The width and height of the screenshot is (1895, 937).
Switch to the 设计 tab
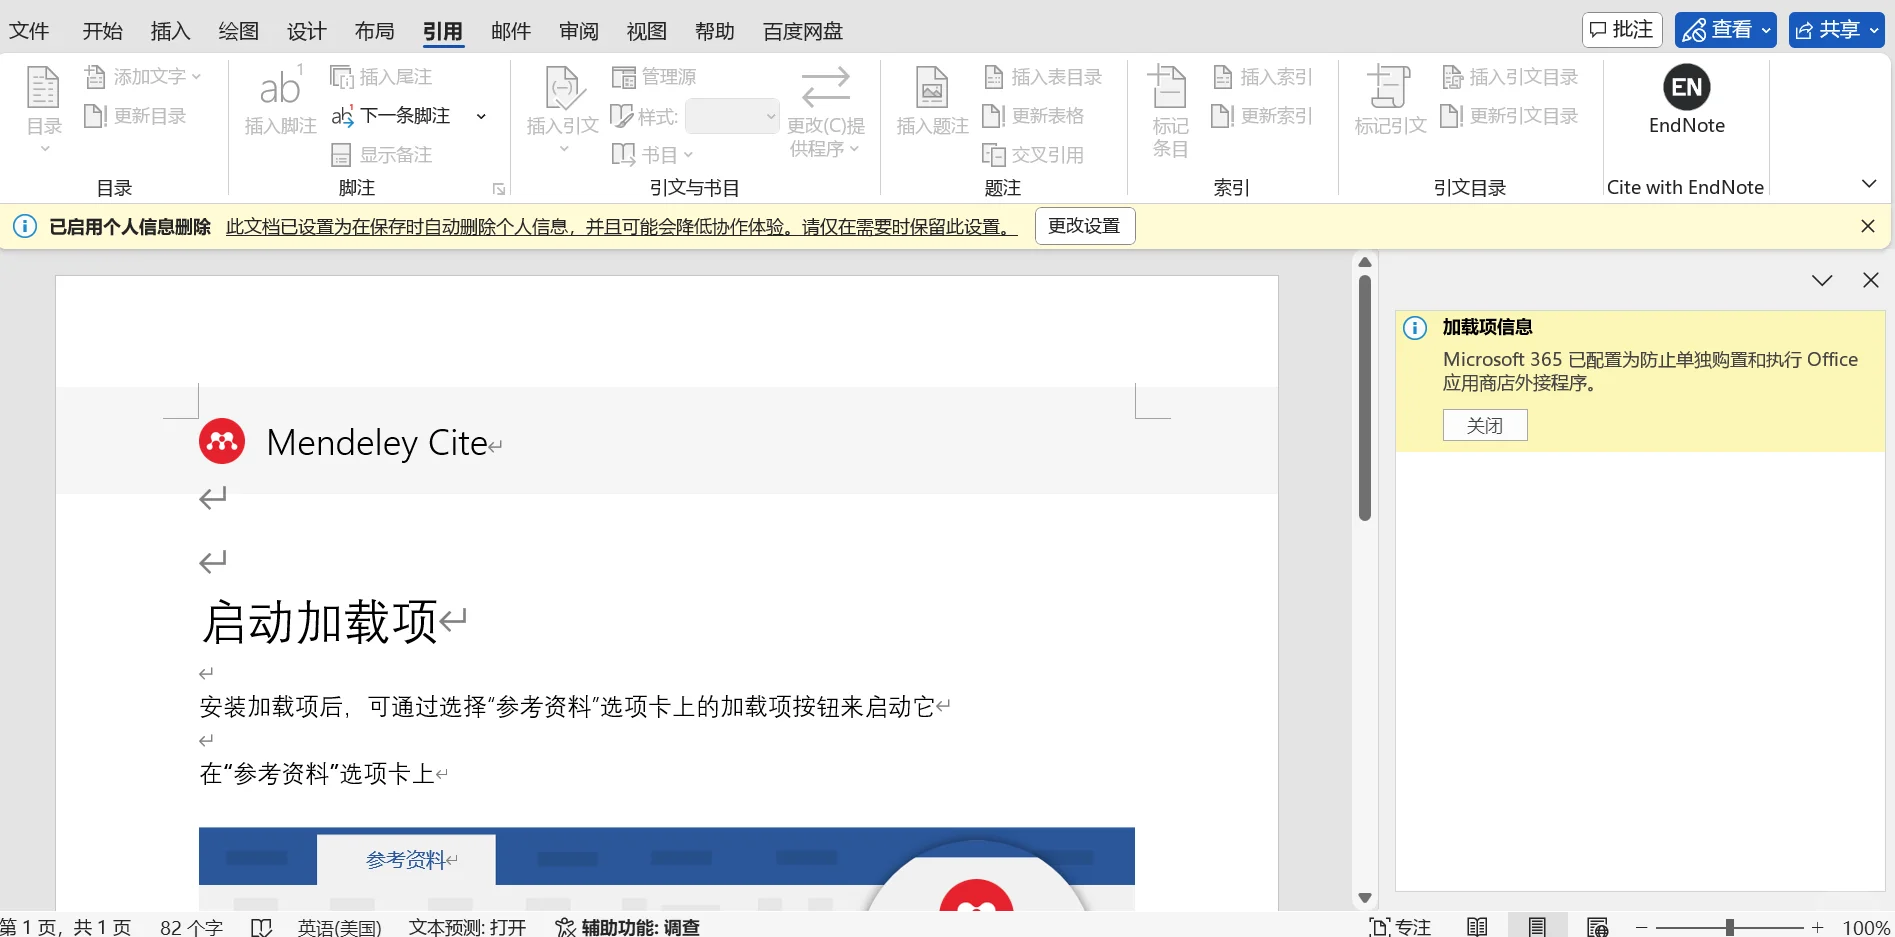306,31
